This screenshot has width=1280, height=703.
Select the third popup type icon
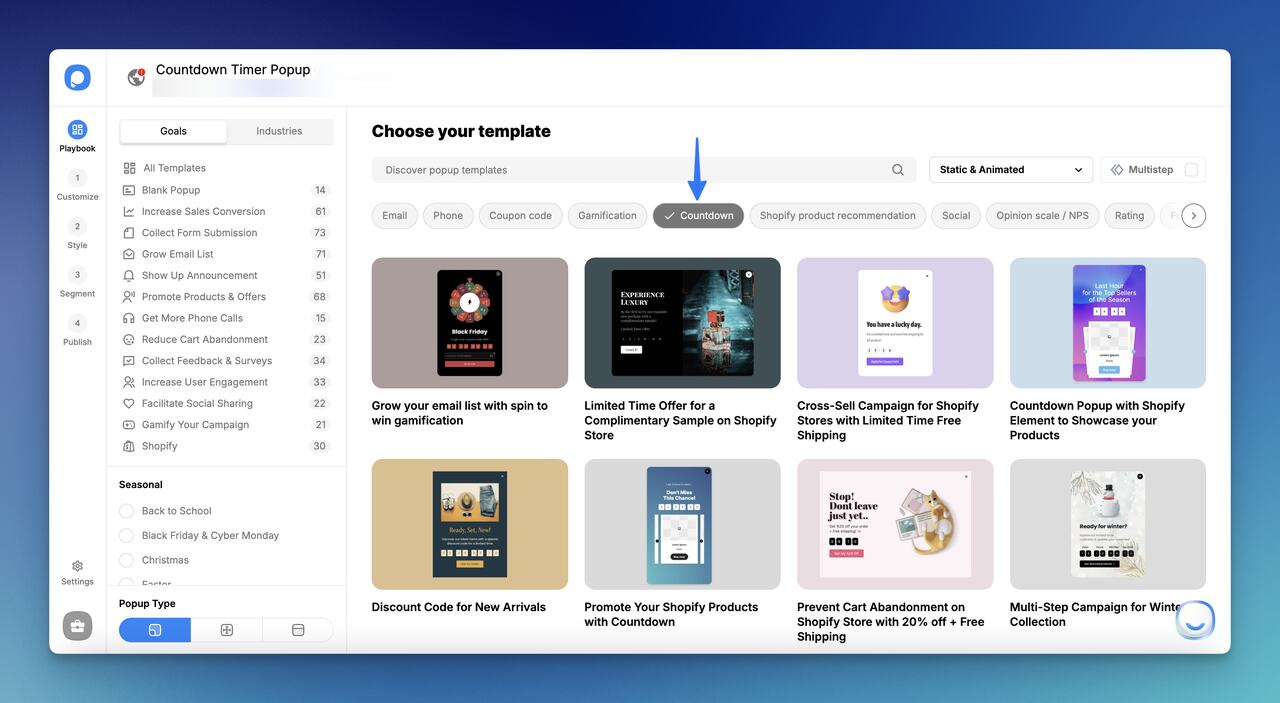point(298,630)
